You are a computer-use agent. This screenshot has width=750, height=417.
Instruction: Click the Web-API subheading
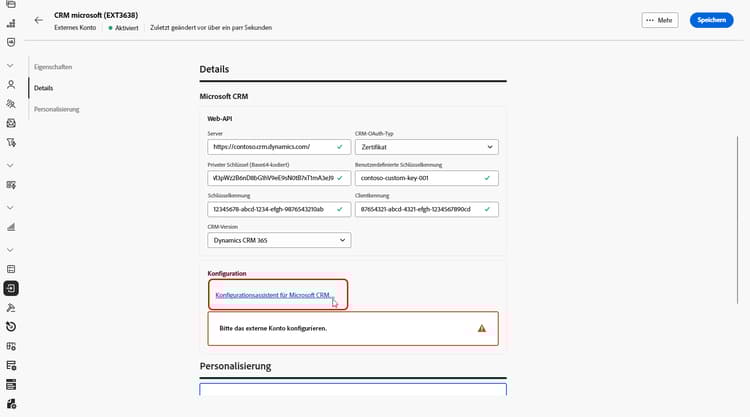tap(220, 119)
